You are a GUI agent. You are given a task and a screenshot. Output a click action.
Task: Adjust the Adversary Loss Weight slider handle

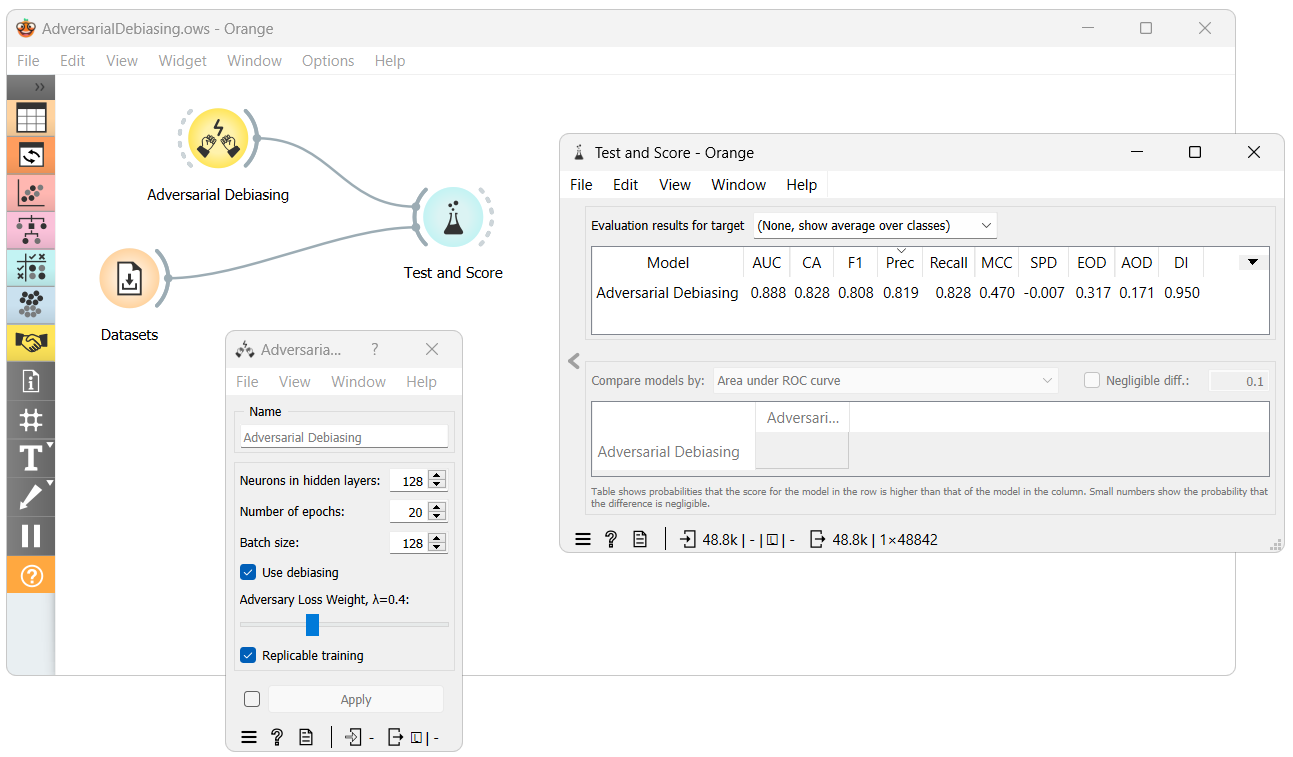click(312, 624)
